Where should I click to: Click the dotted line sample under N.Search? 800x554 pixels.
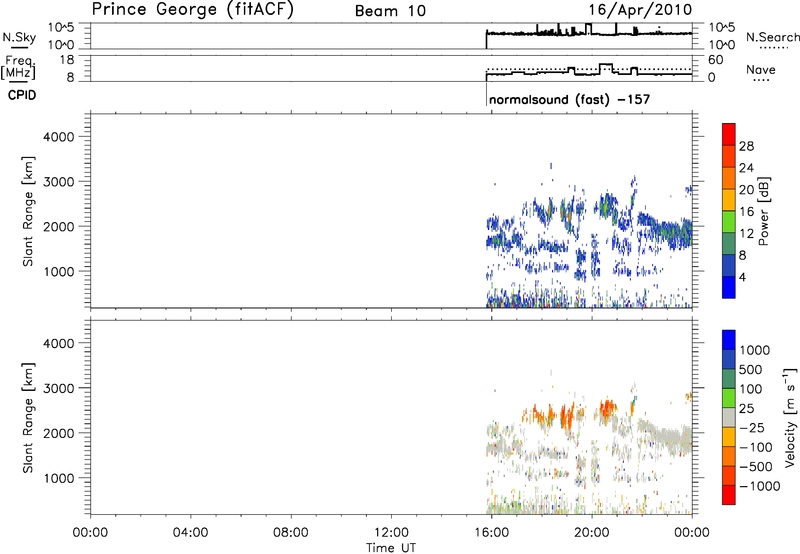point(773,48)
